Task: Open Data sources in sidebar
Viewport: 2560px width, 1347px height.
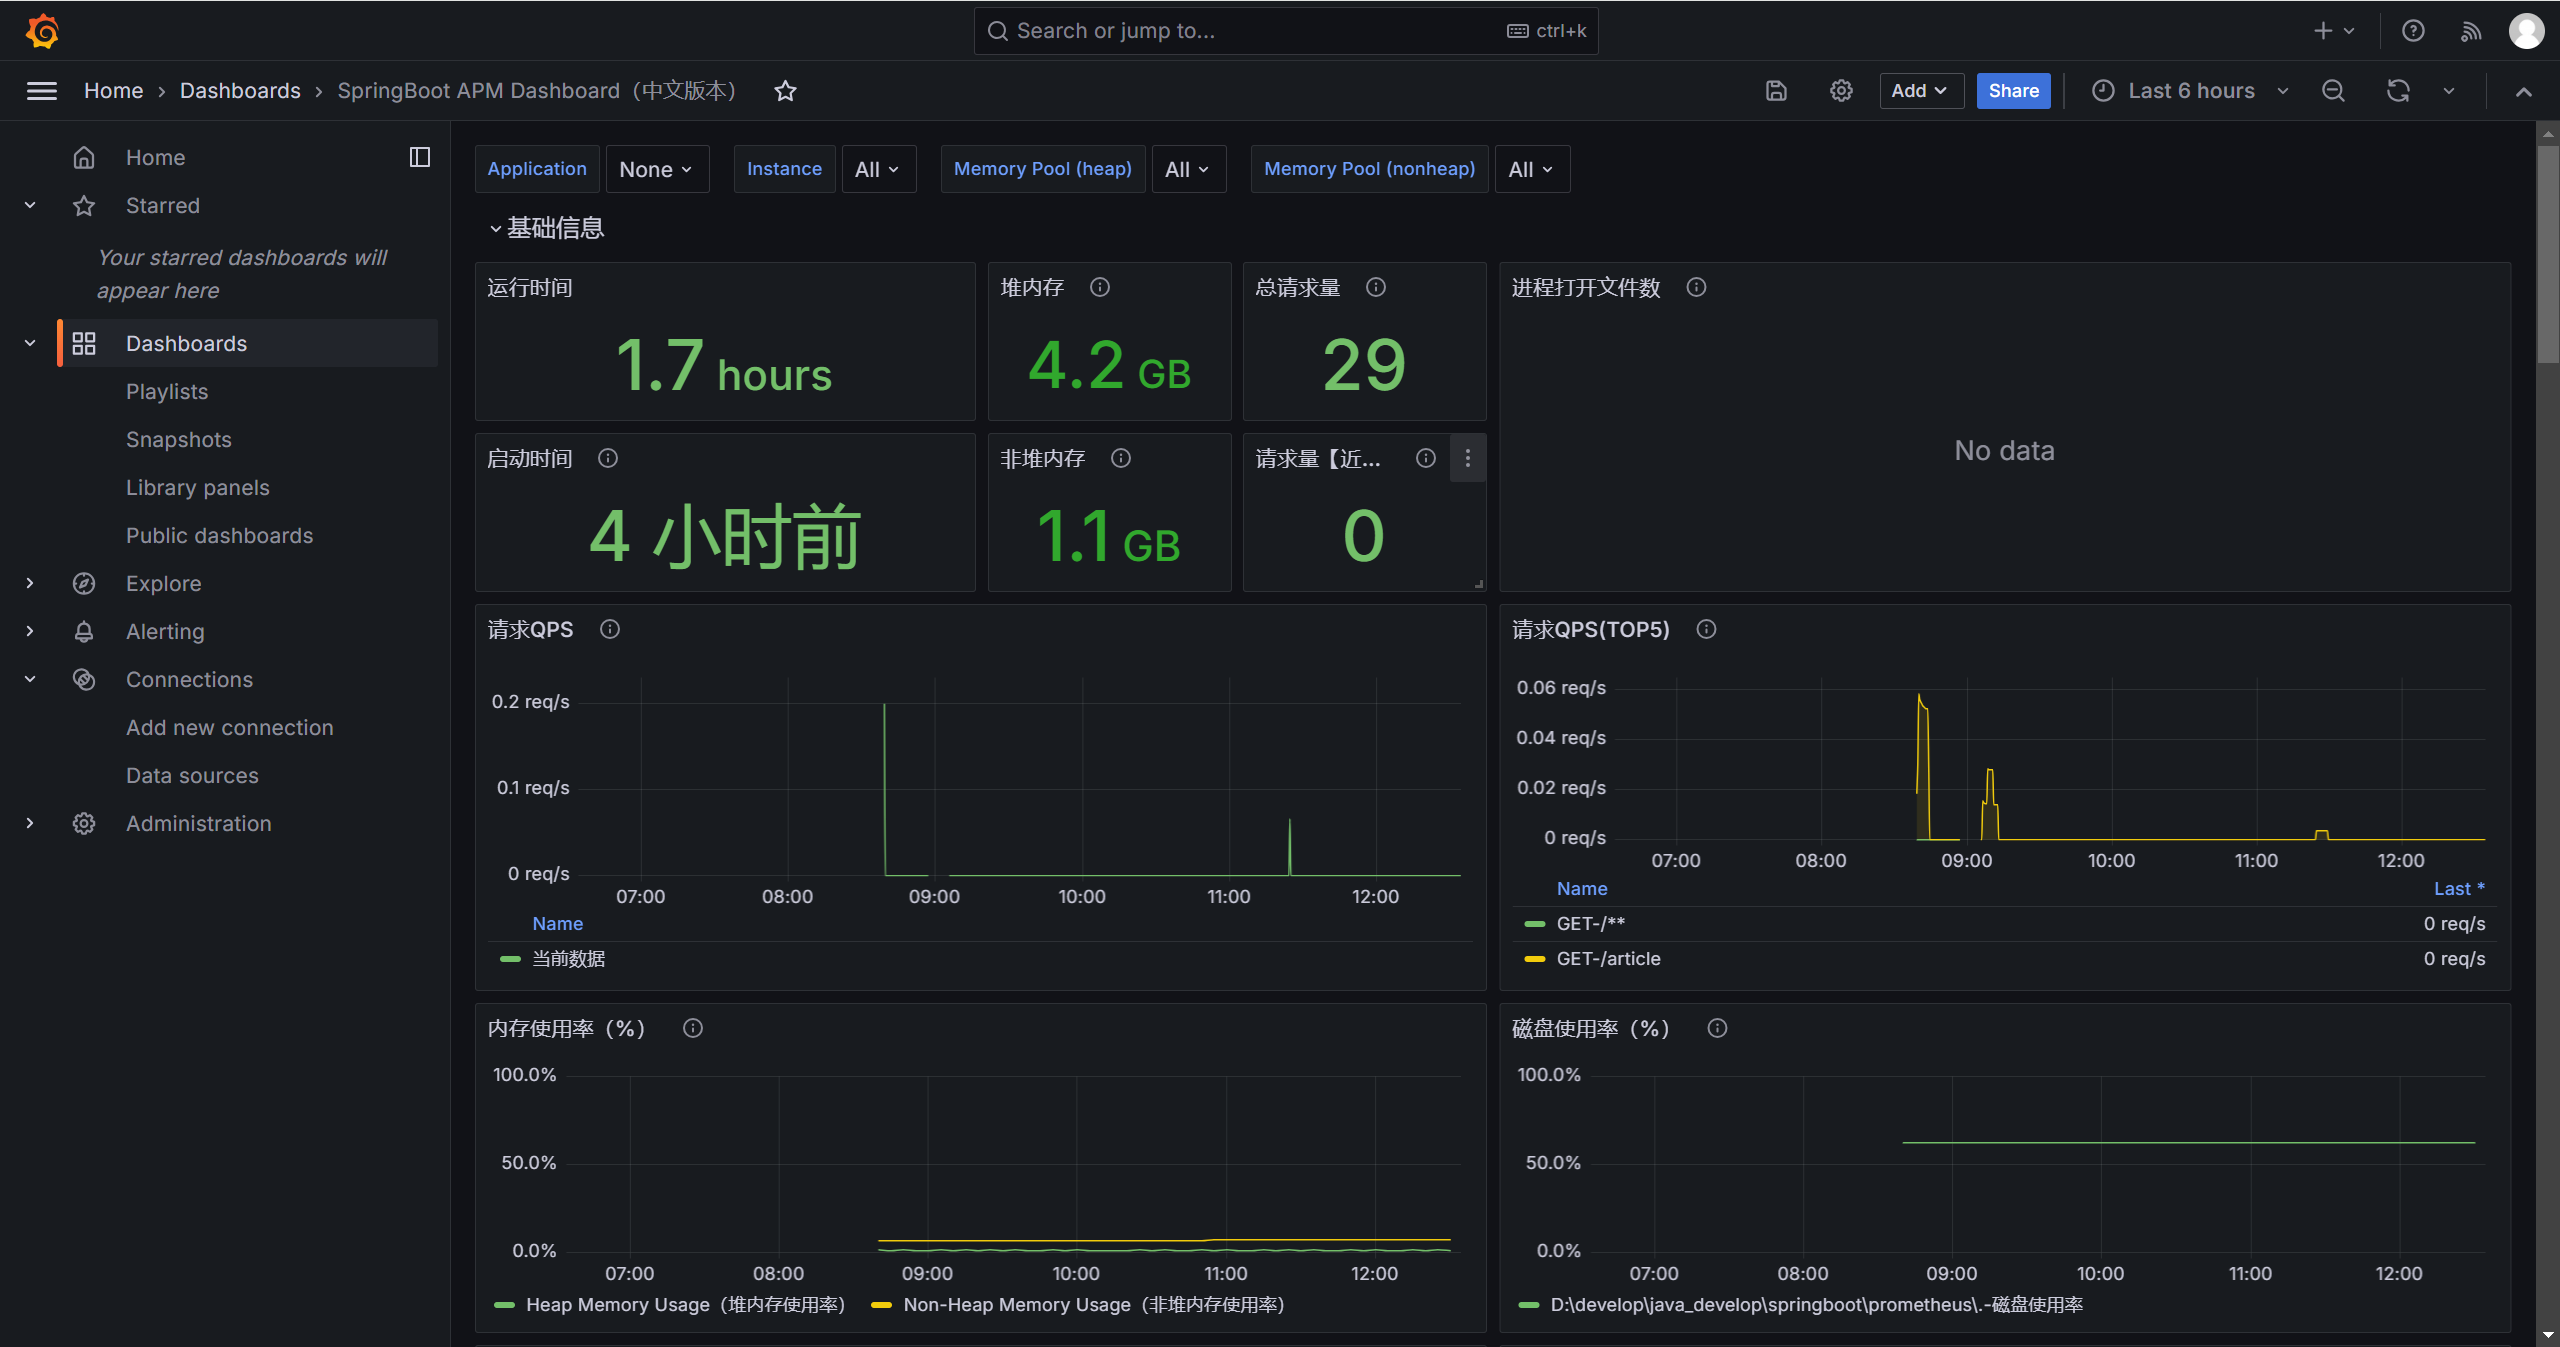Action: coord(192,775)
